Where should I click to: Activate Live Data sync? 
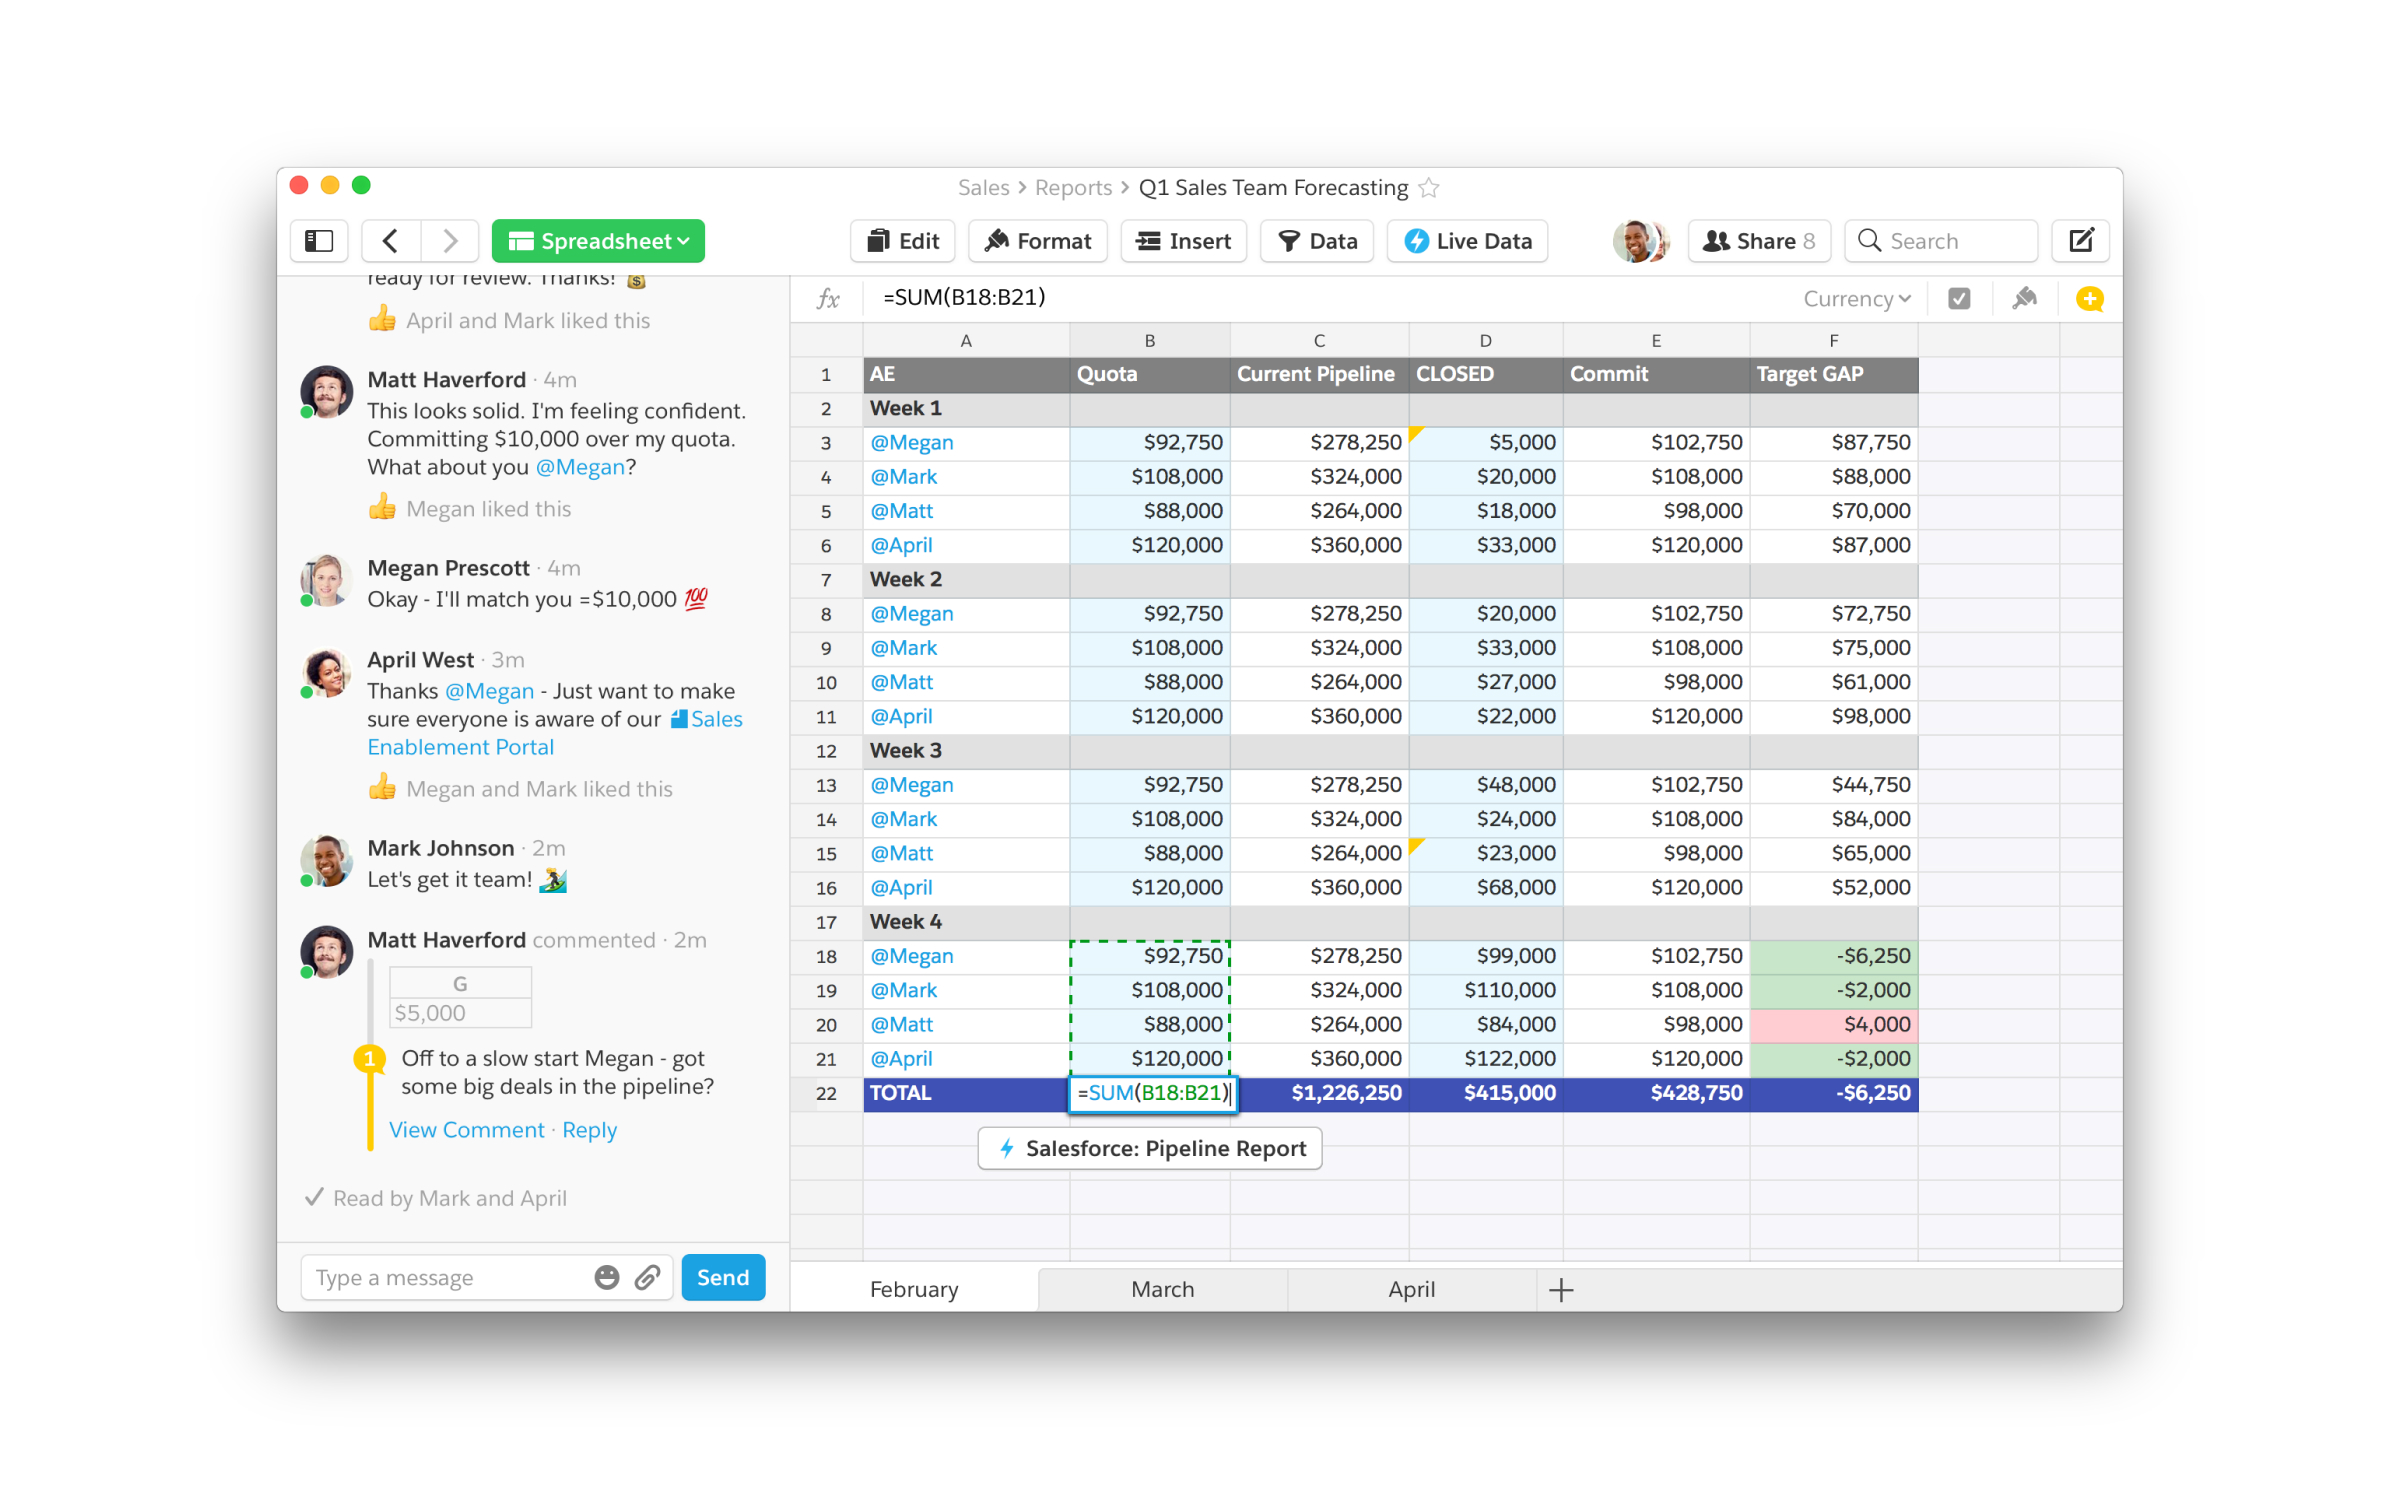pos(1466,241)
